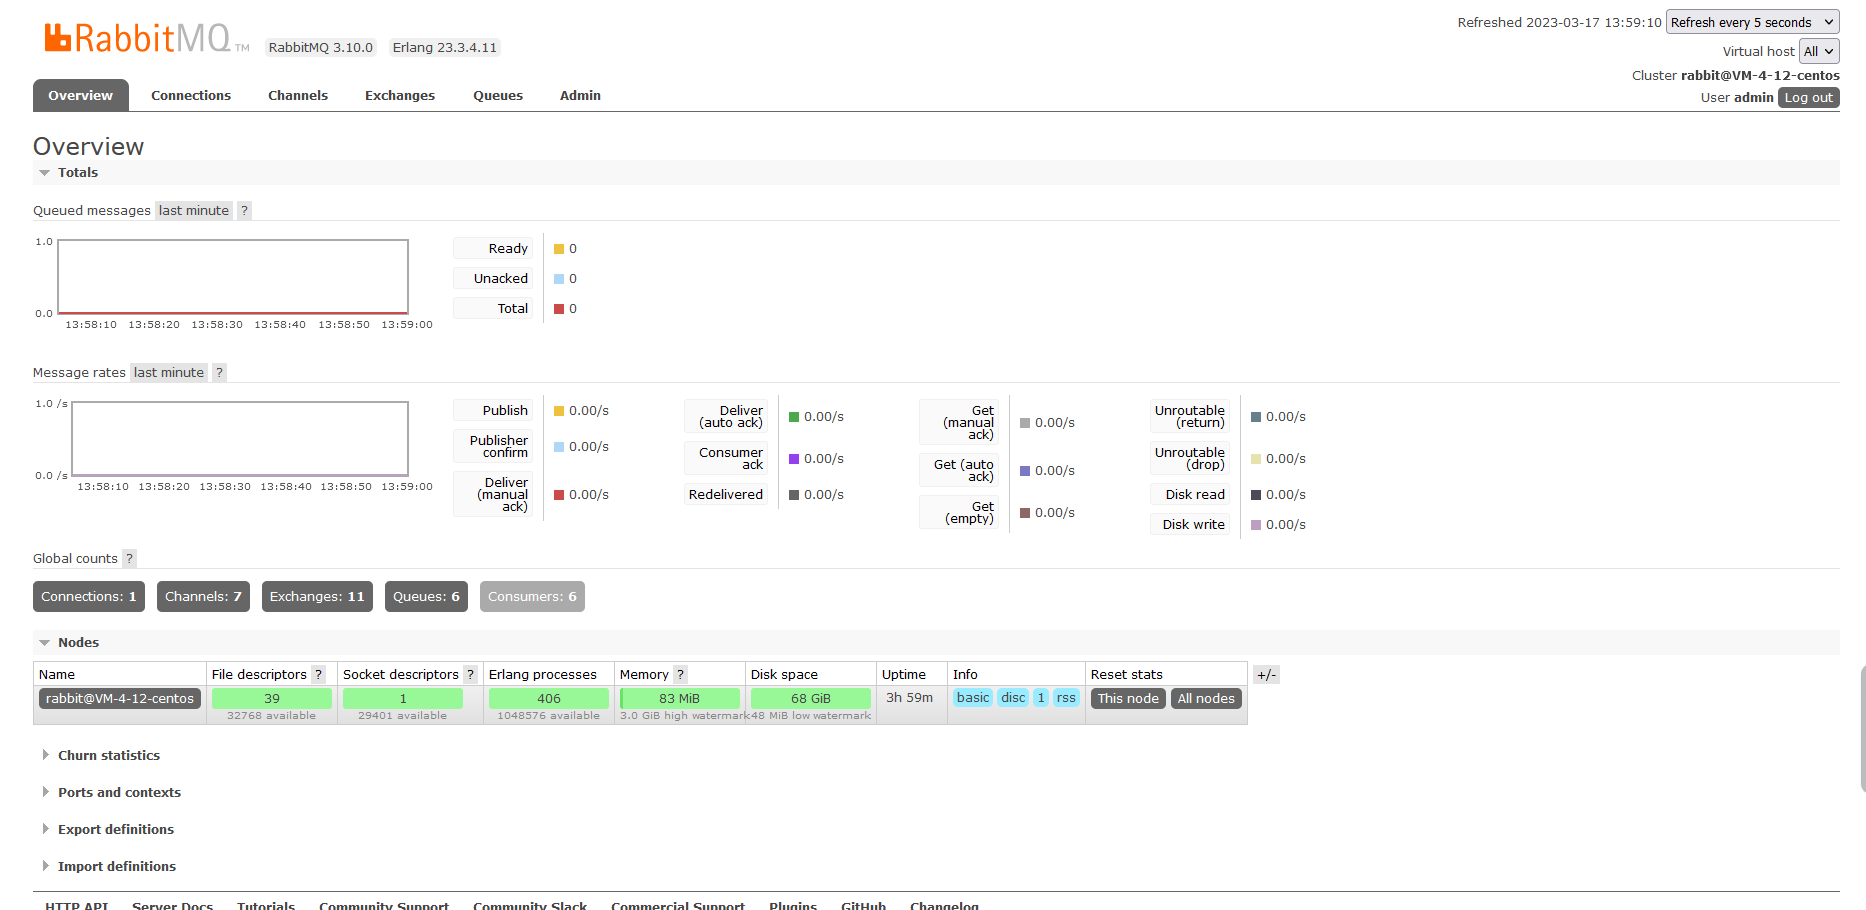The width and height of the screenshot is (1866, 910).
Task: Click the Message rates chart
Action: (240, 439)
